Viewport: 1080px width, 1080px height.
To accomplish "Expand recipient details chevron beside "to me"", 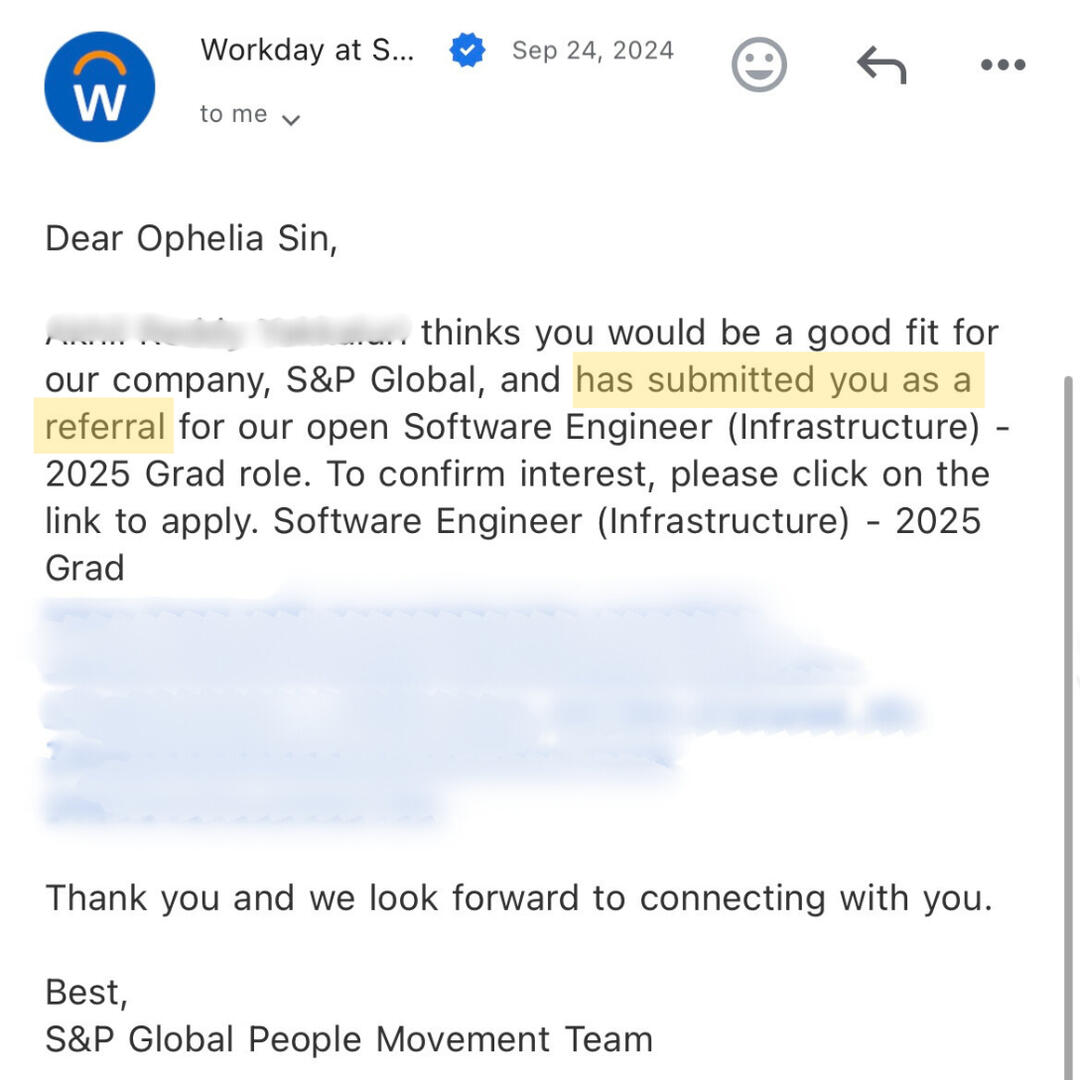I will (x=291, y=120).
